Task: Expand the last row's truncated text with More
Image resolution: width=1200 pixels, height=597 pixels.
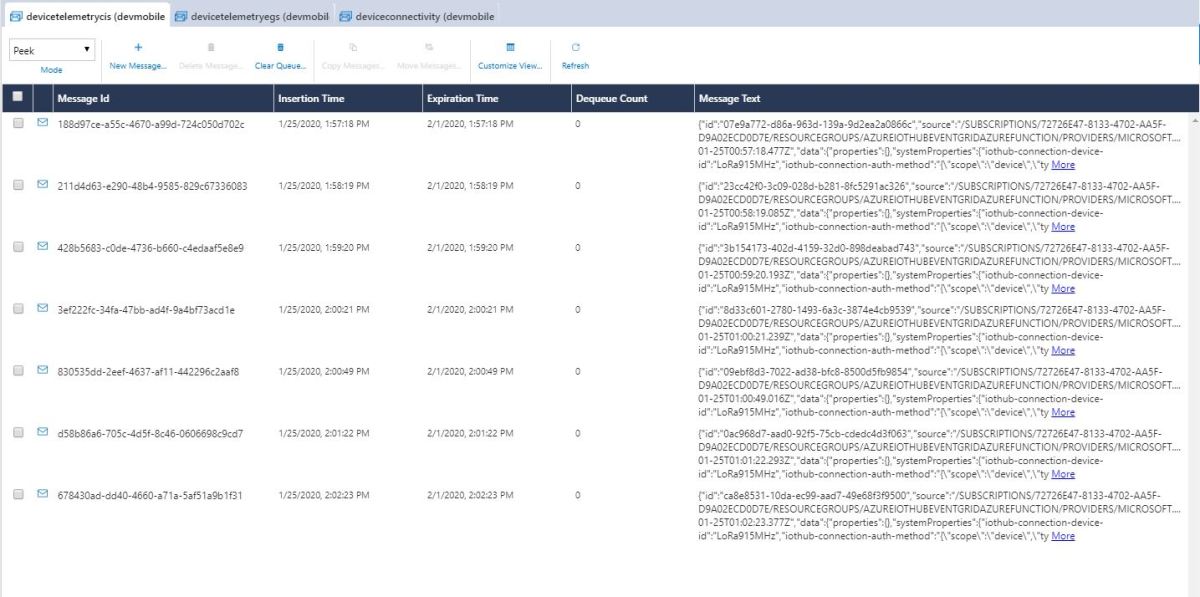Action: [x=1063, y=536]
